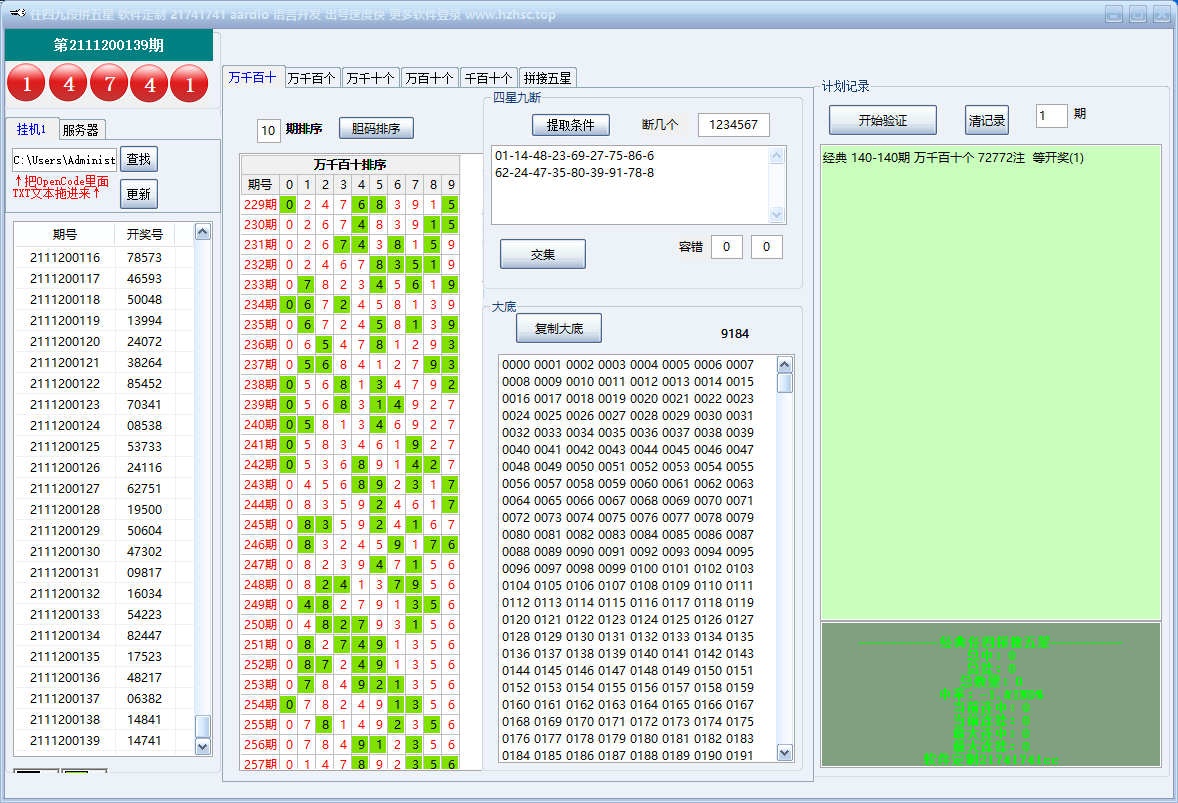Click the first red ball showing 1
This screenshot has height=803, width=1178.
[x=27, y=83]
